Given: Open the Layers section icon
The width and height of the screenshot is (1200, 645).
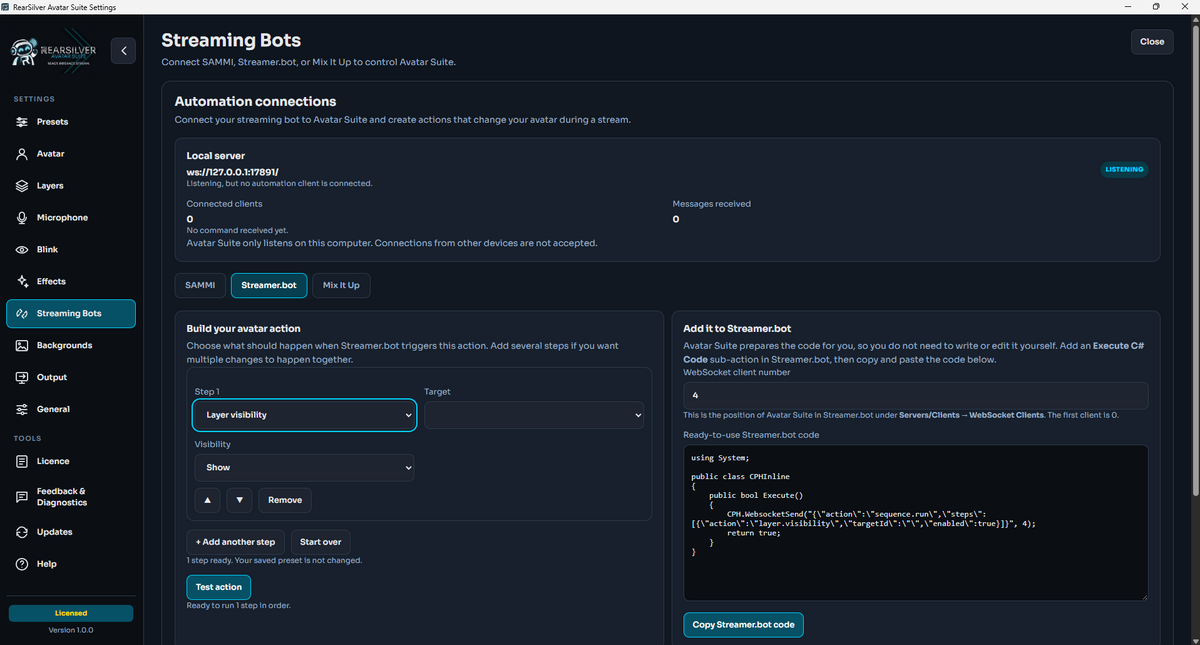Looking at the screenshot, I should coord(22,186).
